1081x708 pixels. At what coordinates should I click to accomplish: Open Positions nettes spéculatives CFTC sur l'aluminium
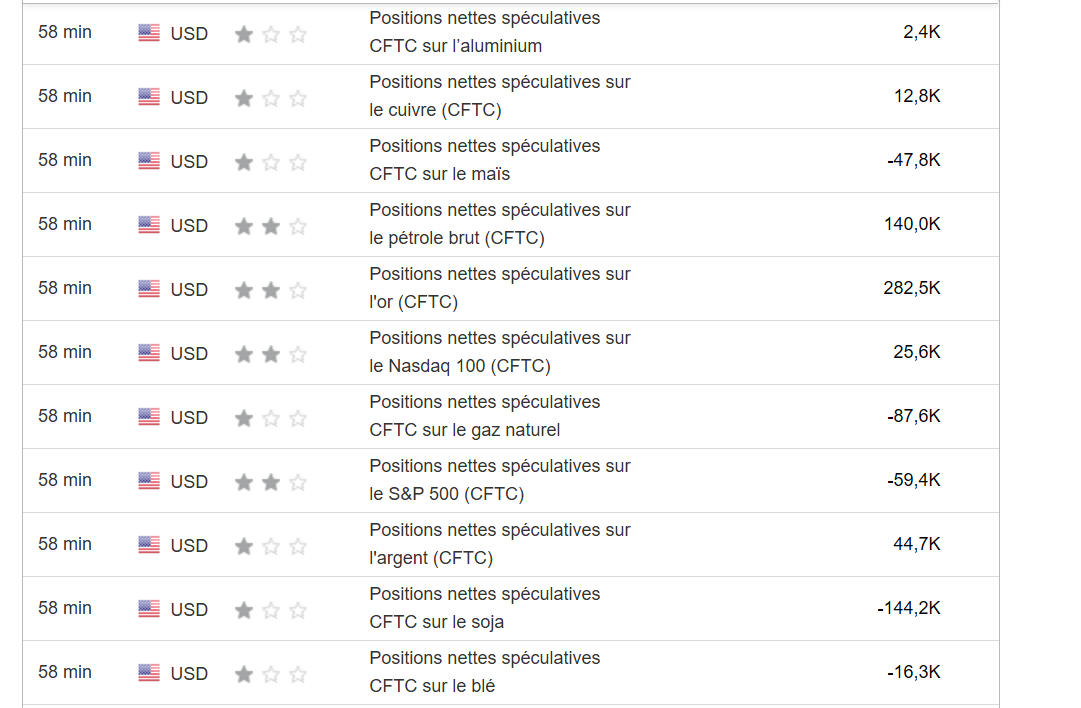click(485, 32)
